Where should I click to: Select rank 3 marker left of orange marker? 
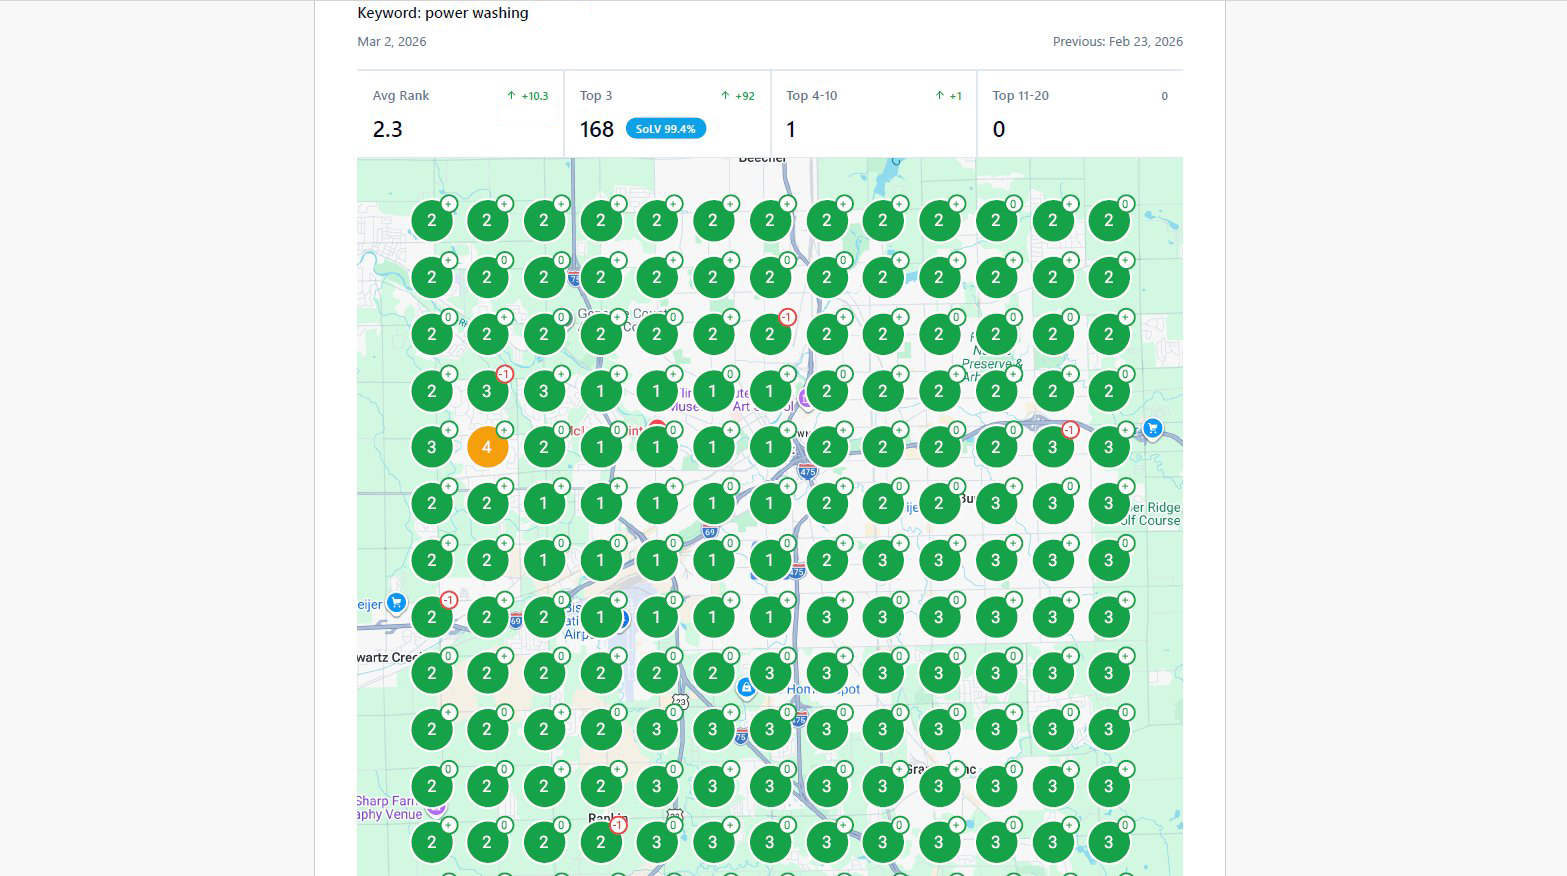pos(431,447)
